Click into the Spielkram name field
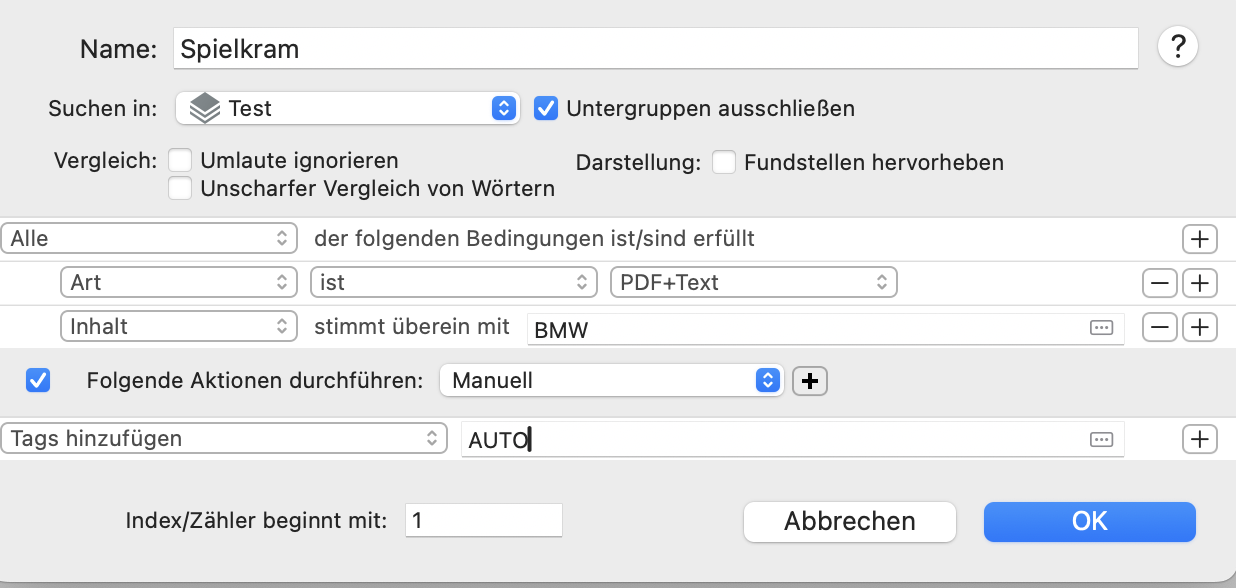 click(655, 48)
